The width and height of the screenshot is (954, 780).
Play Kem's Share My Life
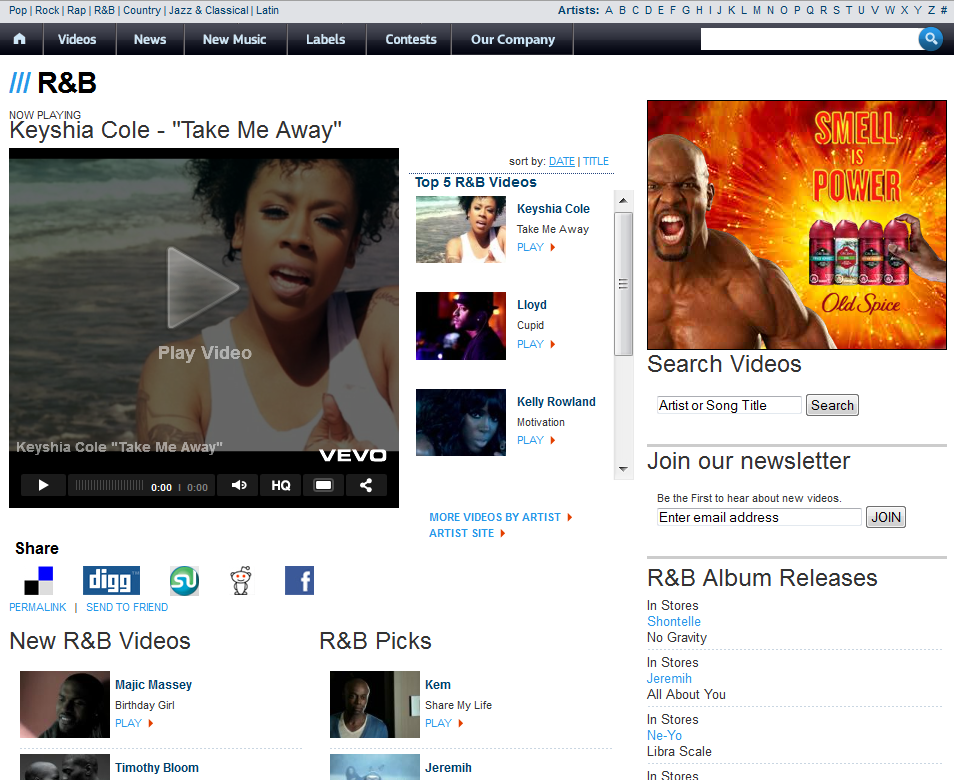click(444, 723)
